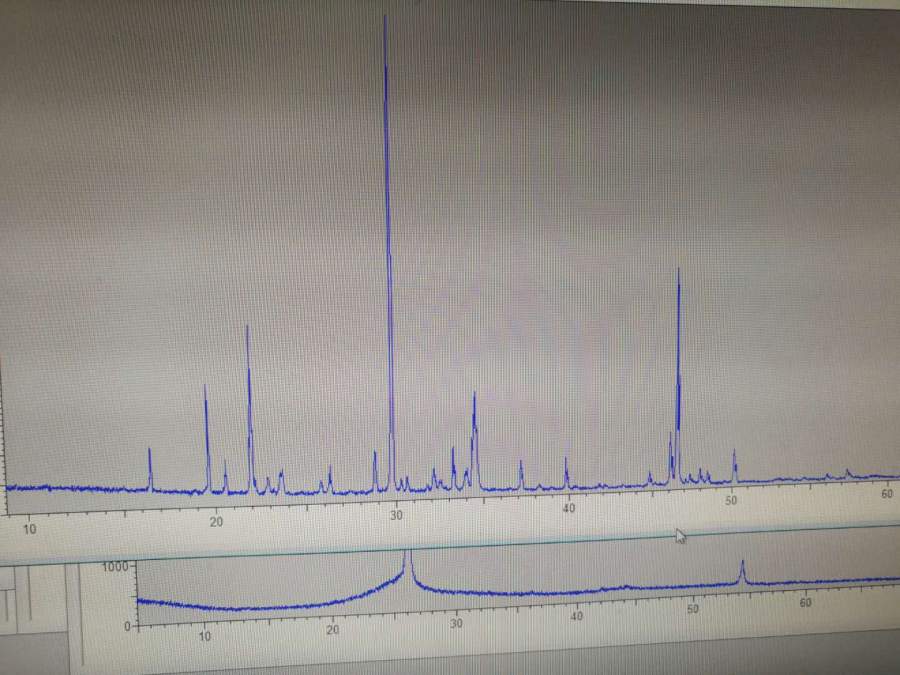This screenshot has height=675, width=900.
Task: Click the "50" axis label of the upper plot
Action: pyautogui.click(x=731, y=501)
